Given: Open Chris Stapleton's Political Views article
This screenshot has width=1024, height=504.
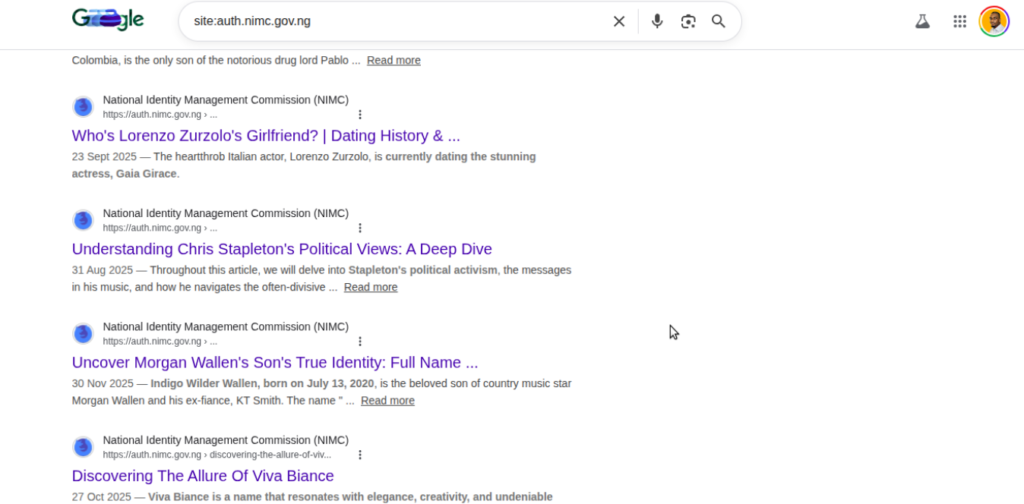Looking at the screenshot, I should 282,249.
